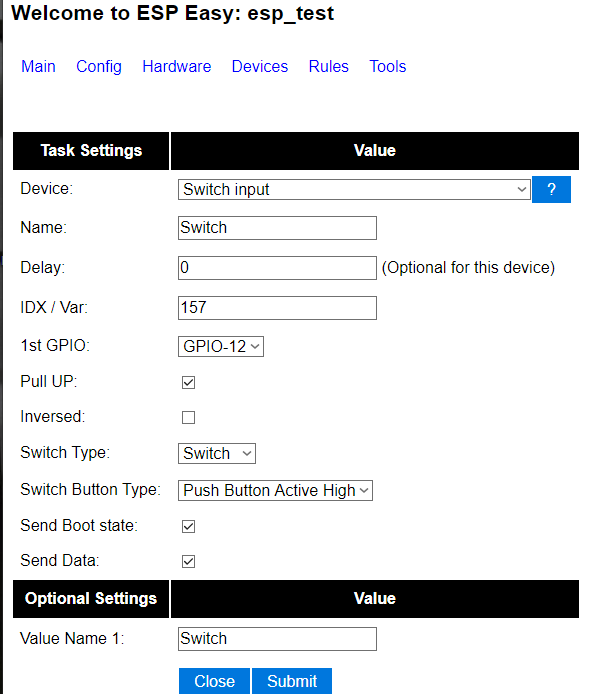The width and height of the screenshot is (596, 694).
Task: Open the Hardware menu link
Action: pos(177,66)
